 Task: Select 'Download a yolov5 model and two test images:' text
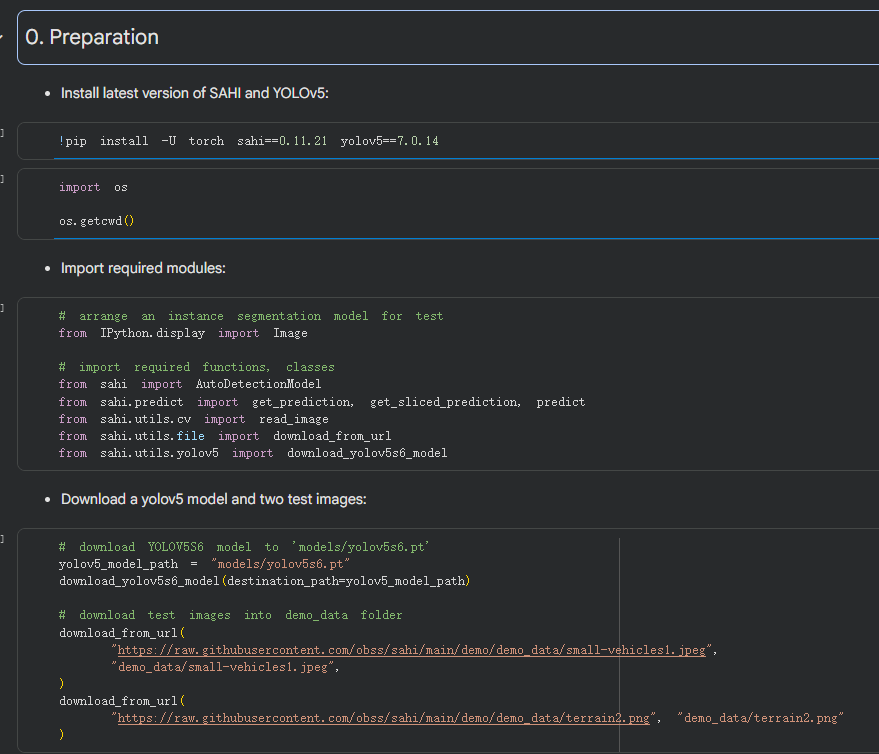pyautogui.click(x=214, y=499)
